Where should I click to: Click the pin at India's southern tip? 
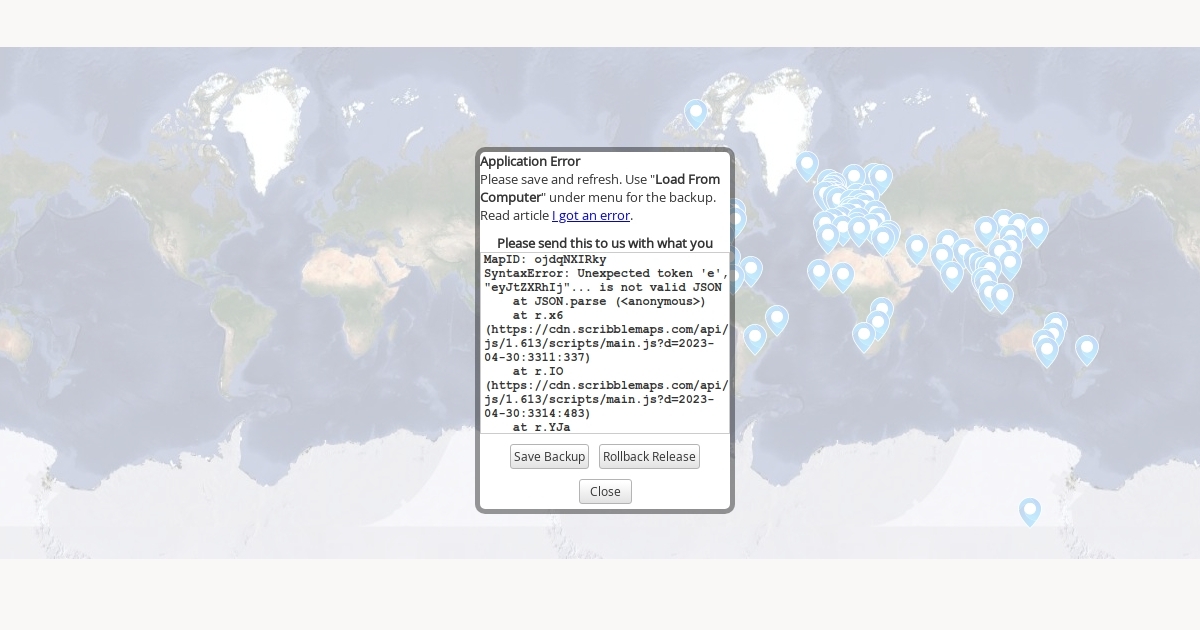click(952, 275)
